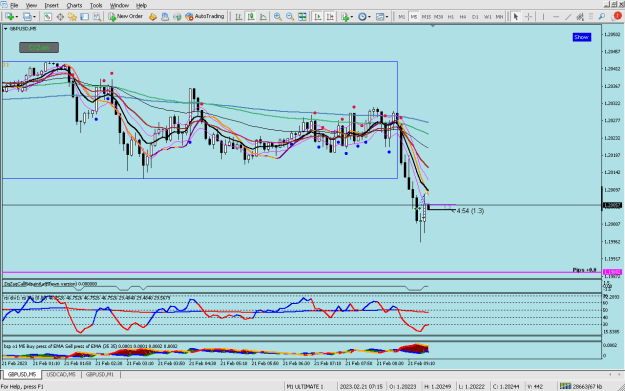The width and height of the screenshot is (625, 391).
Task: Draw an equidistant channel
Action: tap(580, 17)
